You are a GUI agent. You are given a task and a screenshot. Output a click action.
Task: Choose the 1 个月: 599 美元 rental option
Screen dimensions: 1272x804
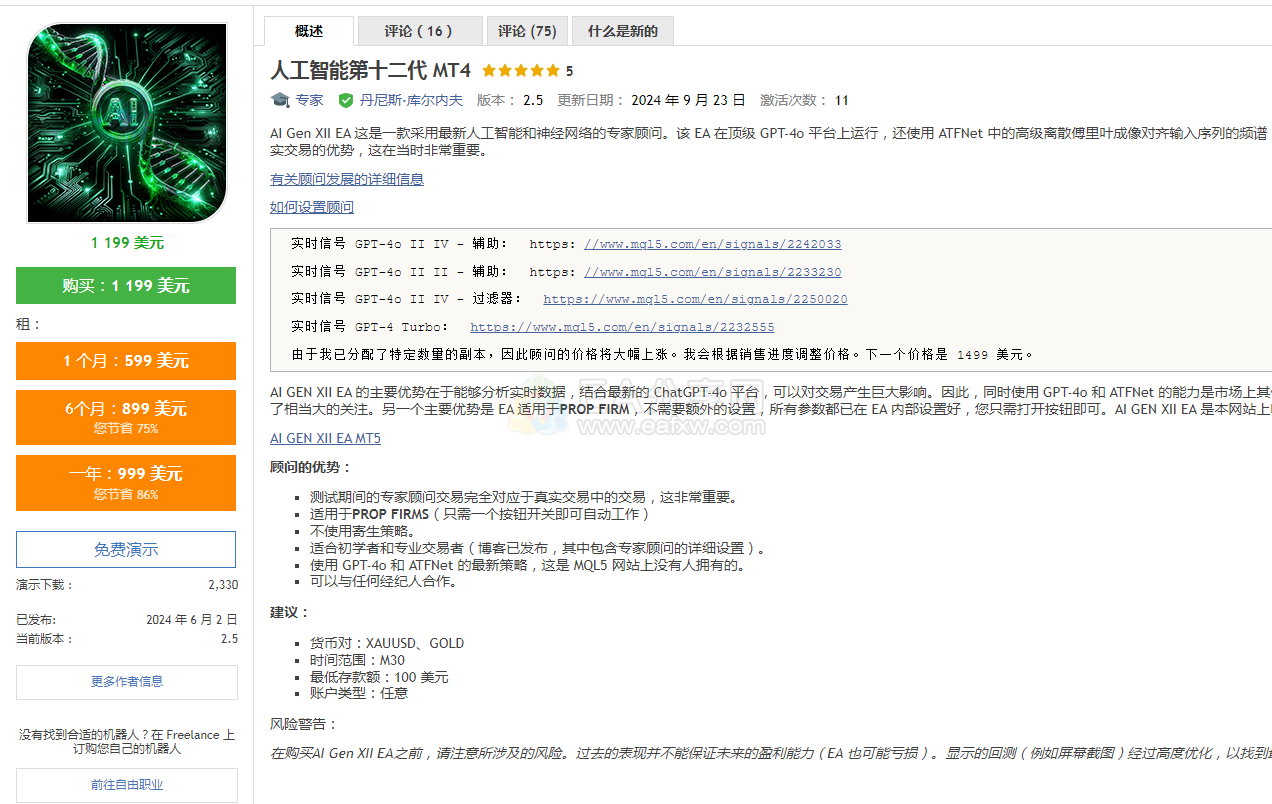(126, 361)
